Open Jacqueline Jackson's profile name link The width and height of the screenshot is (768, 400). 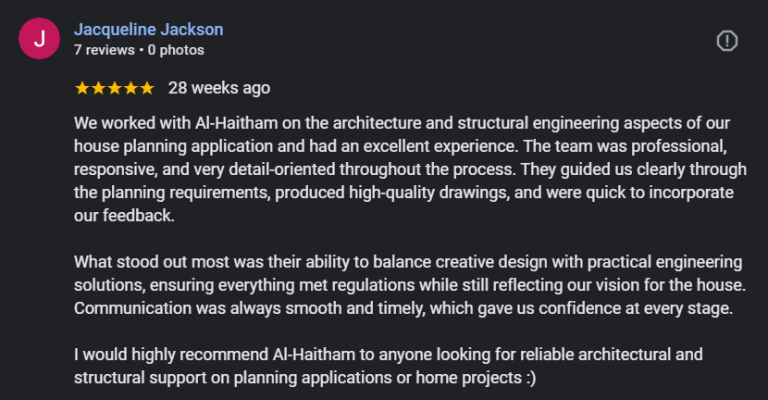click(x=148, y=30)
